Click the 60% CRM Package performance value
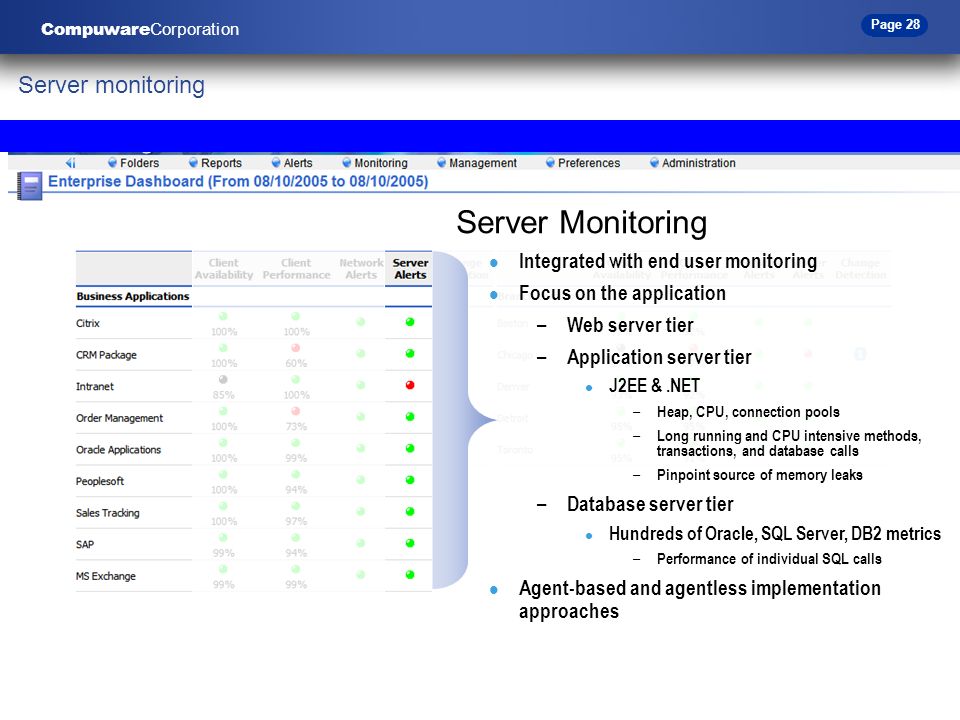The height and width of the screenshot is (720, 960). tap(296, 363)
